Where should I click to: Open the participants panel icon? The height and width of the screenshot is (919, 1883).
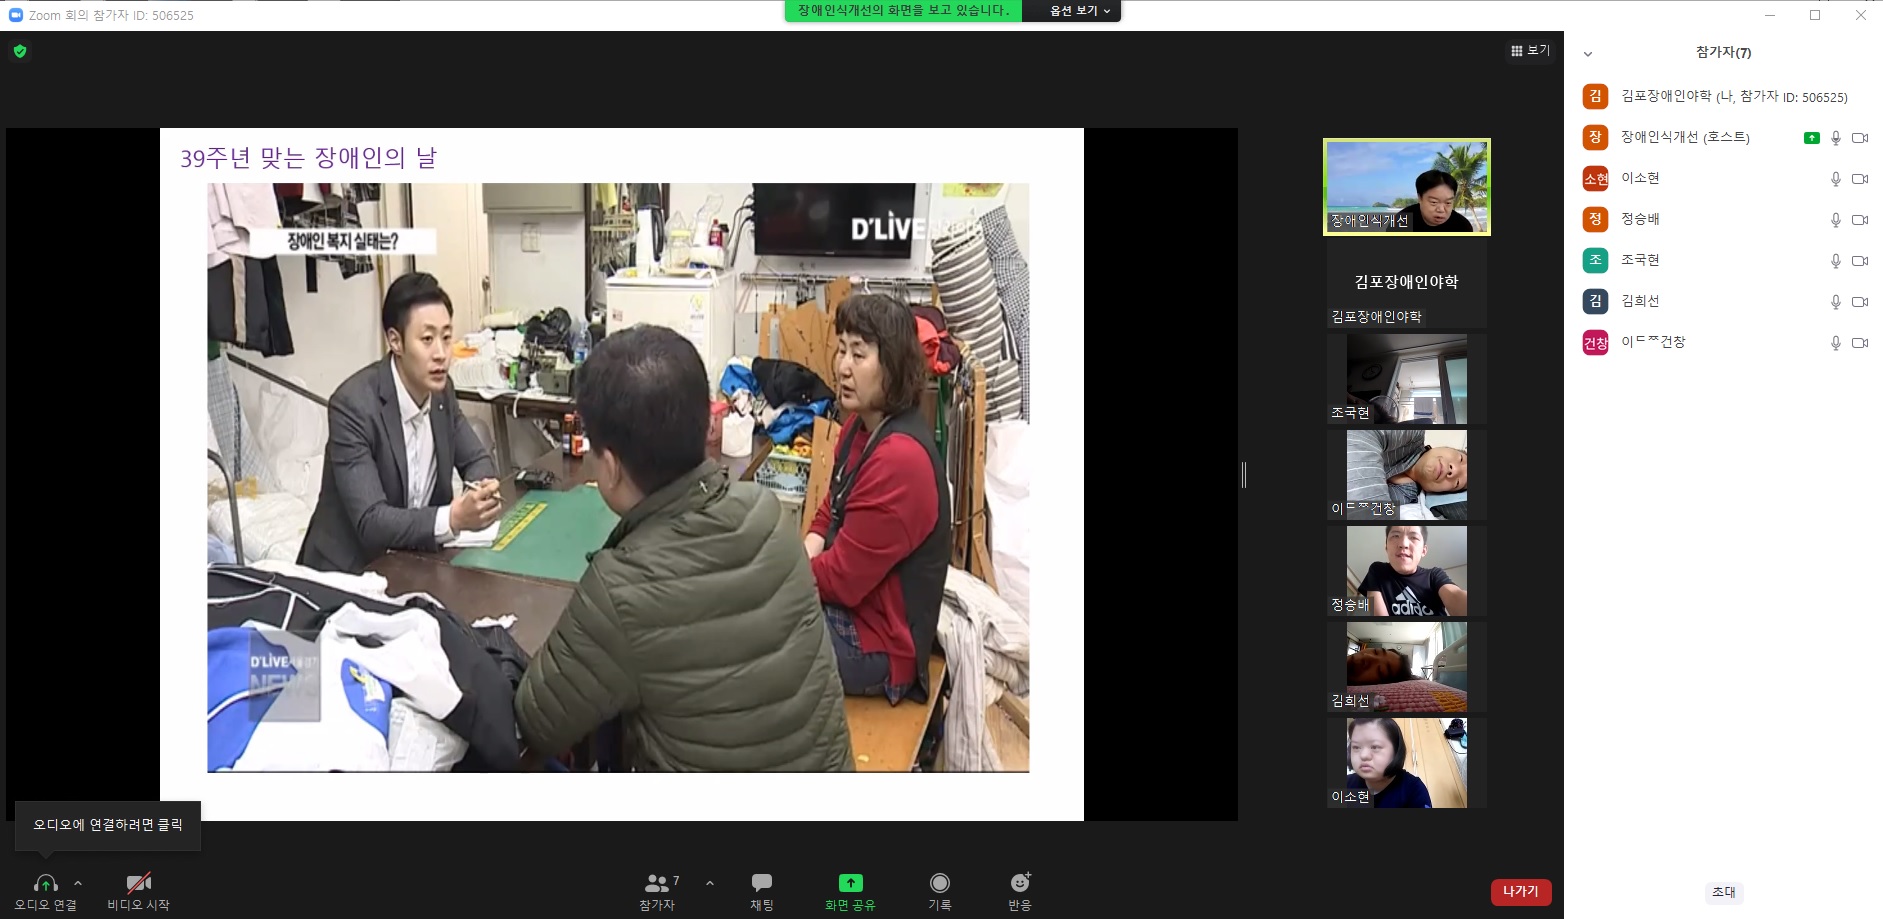657,883
